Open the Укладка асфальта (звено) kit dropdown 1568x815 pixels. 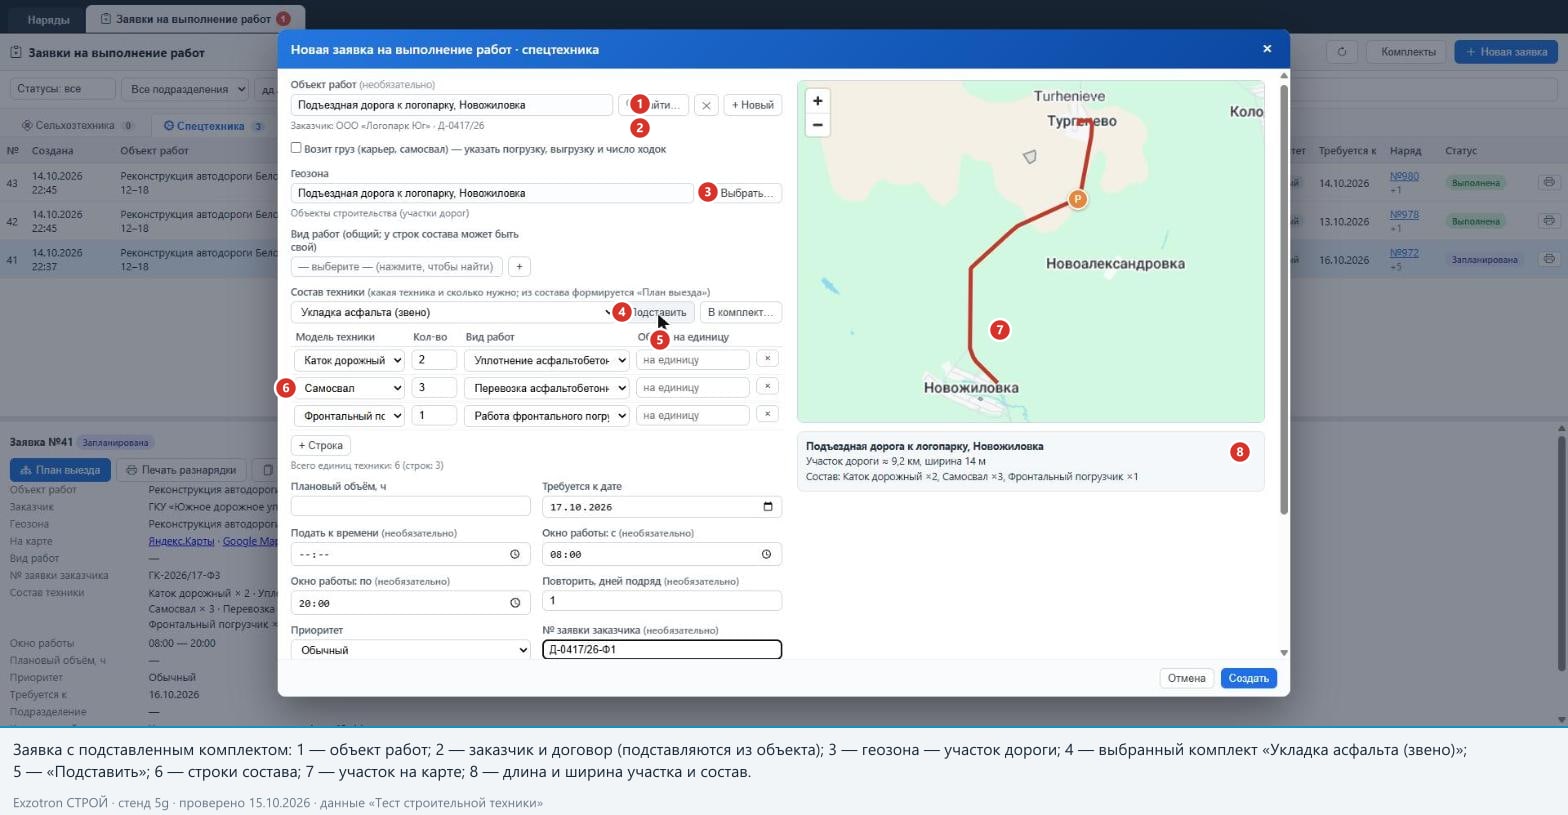coord(453,312)
